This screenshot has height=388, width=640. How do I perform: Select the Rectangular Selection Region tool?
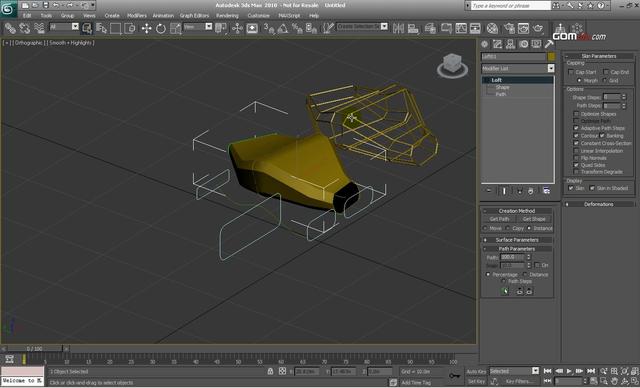point(116,28)
